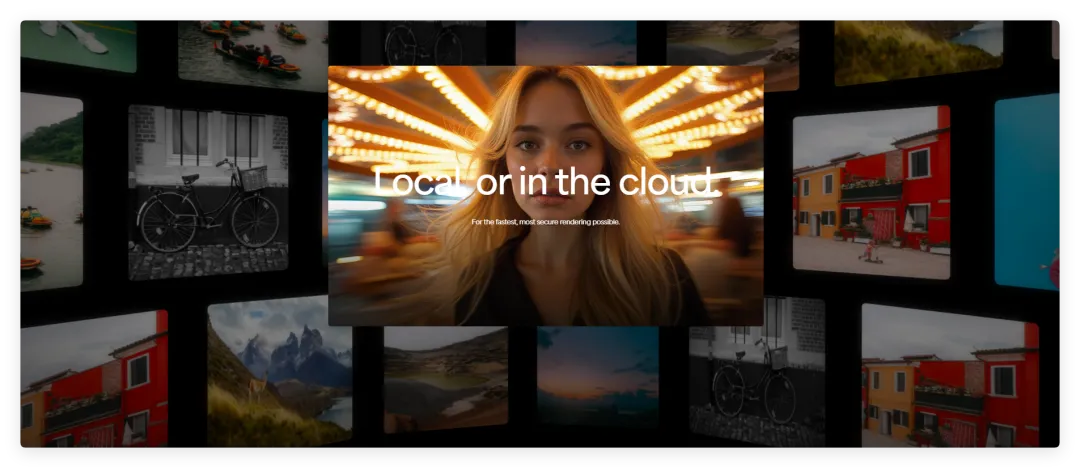
Task: Open the crater lake thumbnail in bottom row
Action: pyautogui.click(x=446, y=379)
